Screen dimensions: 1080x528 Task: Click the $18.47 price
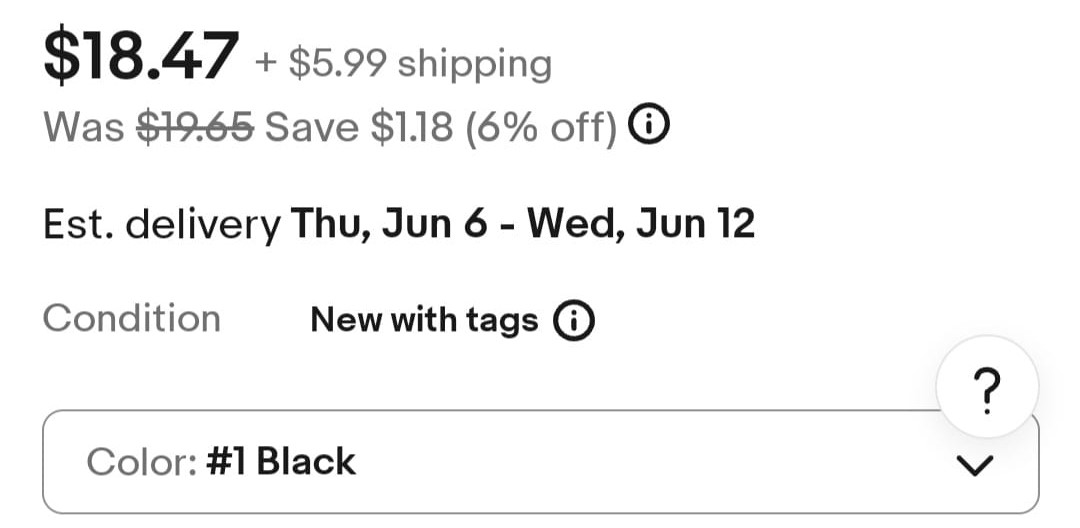coord(141,56)
